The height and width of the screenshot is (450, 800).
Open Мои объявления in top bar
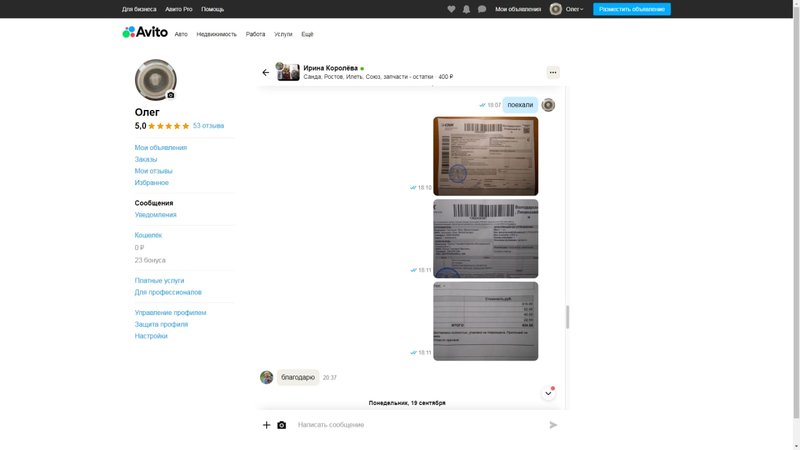click(x=518, y=9)
